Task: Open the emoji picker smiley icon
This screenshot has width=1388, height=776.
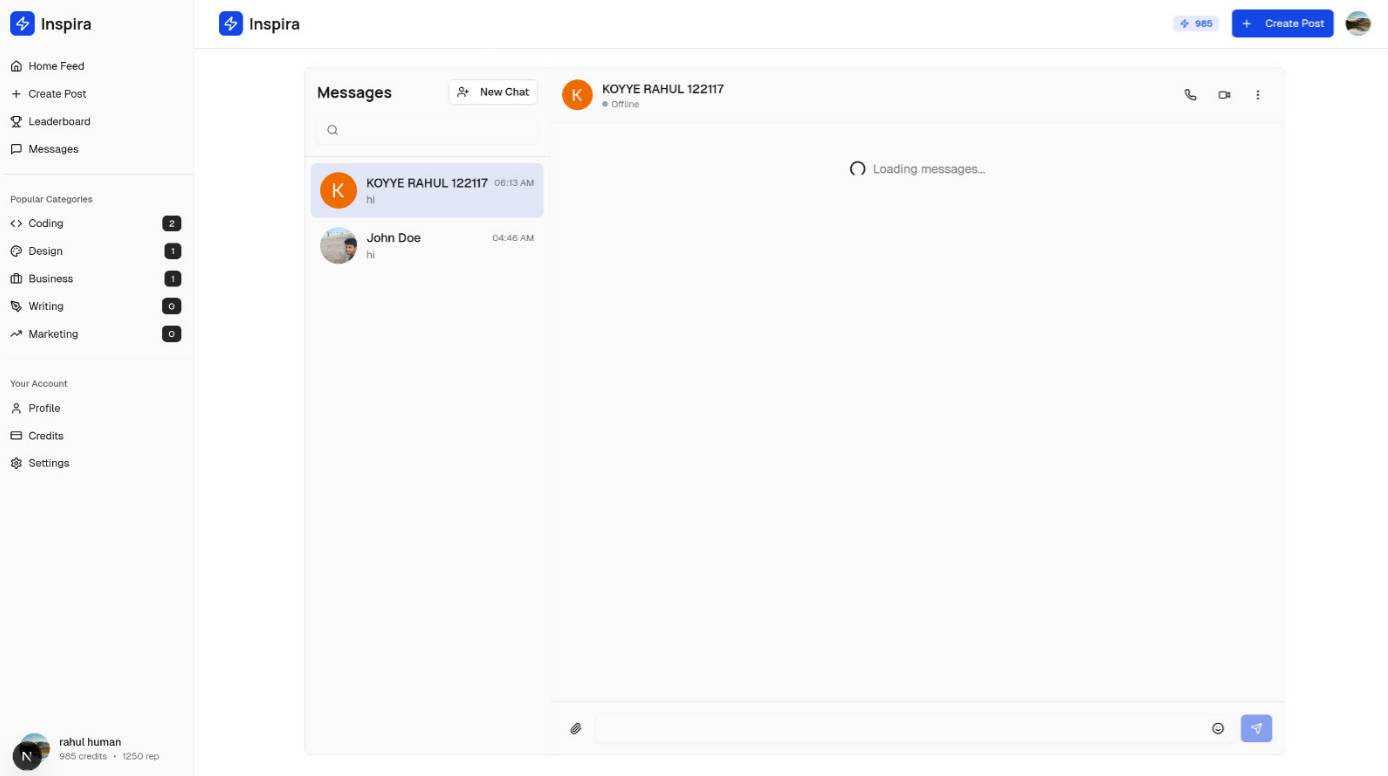Action: [x=1218, y=729]
